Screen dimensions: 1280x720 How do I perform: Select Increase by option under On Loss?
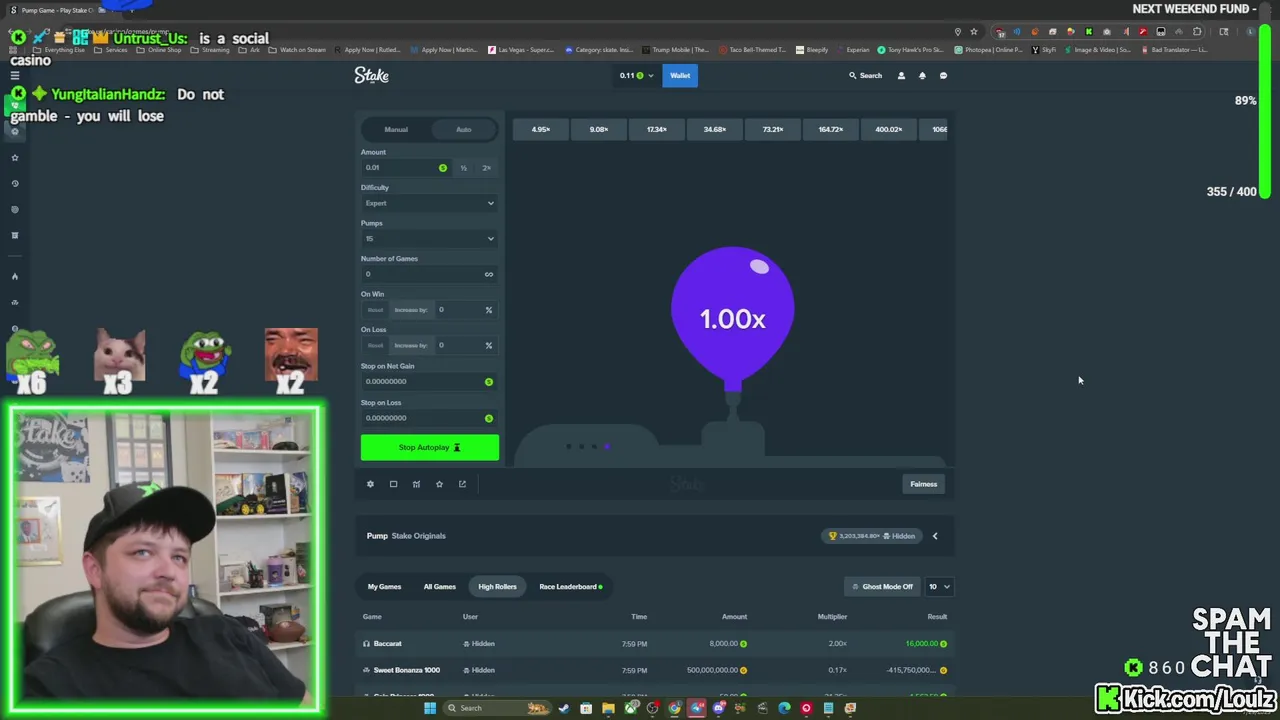pyautogui.click(x=411, y=345)
